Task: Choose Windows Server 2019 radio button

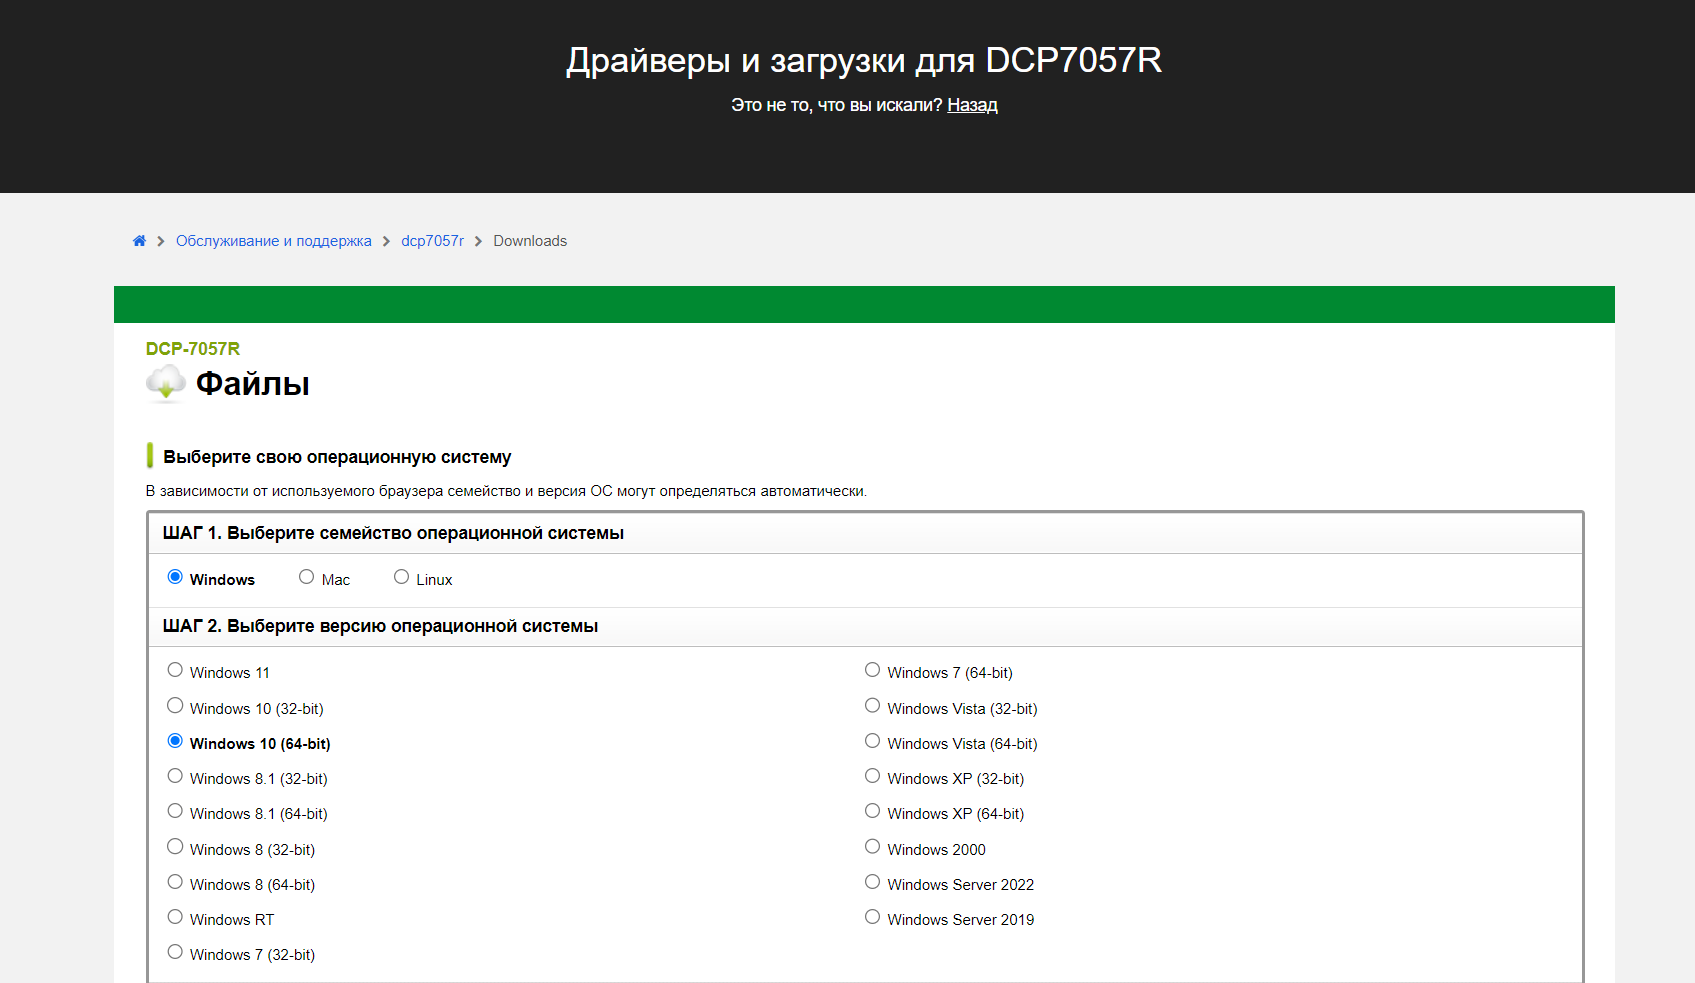Action: pyautogui.click(x=873, y=917)
